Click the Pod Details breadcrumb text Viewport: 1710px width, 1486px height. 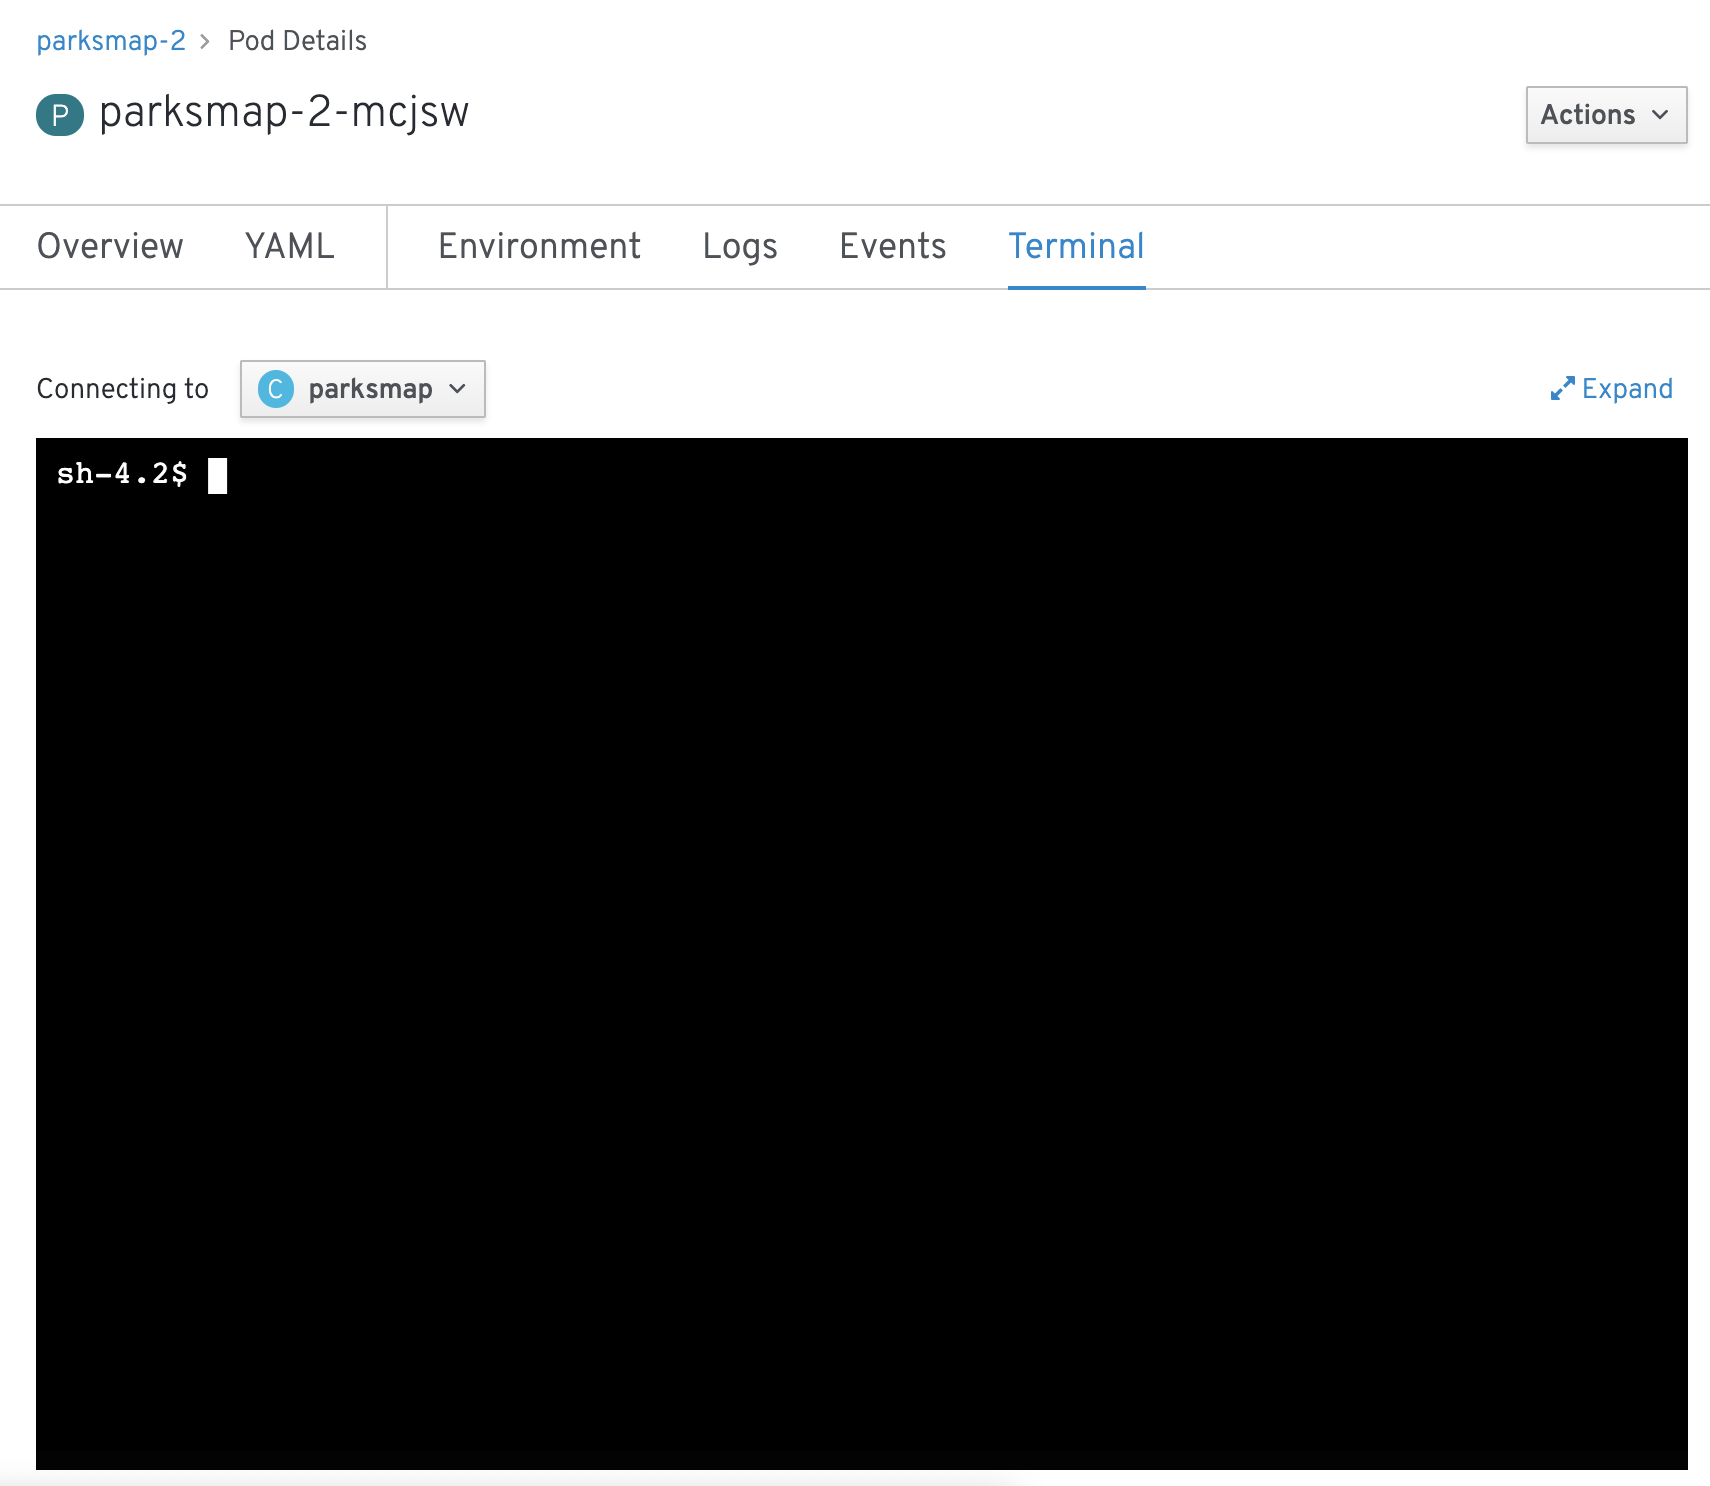tap(297, 41)
